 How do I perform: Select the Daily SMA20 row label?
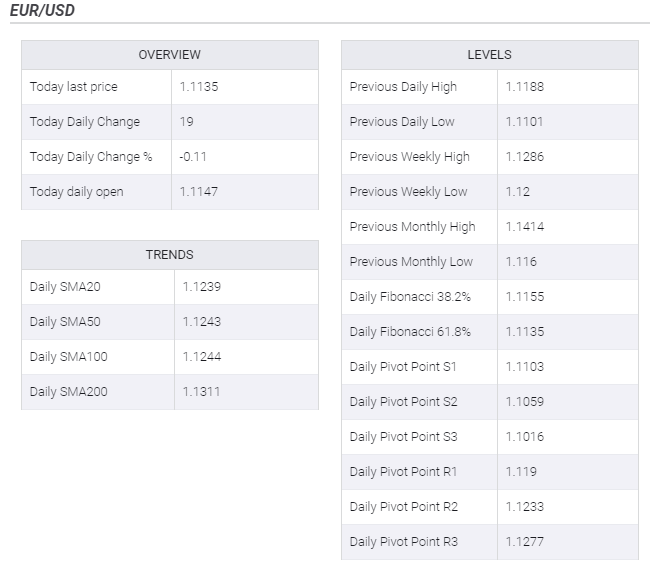[65, 287]
